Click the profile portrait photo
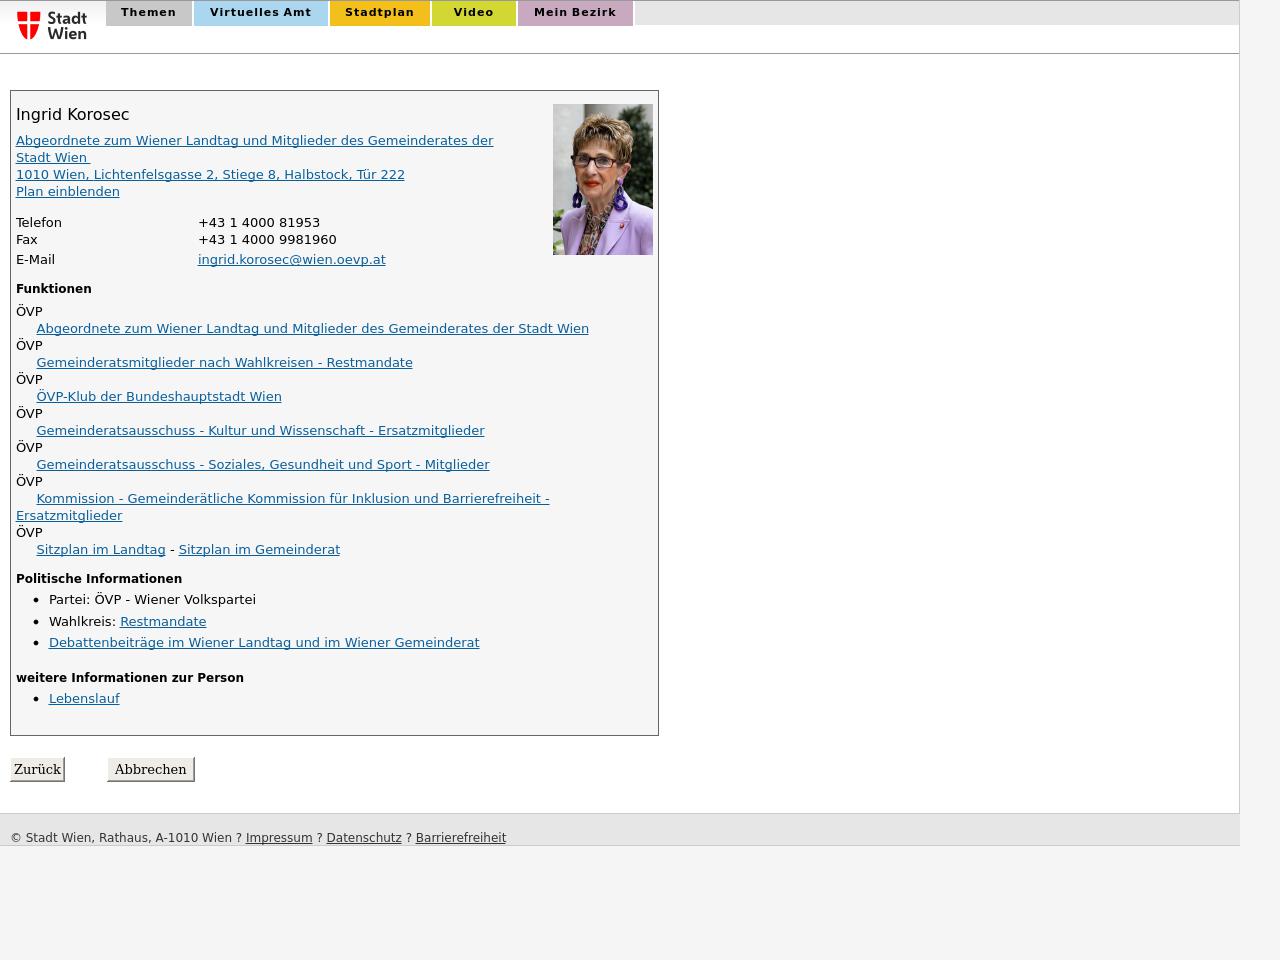 [x=602, y=179]
